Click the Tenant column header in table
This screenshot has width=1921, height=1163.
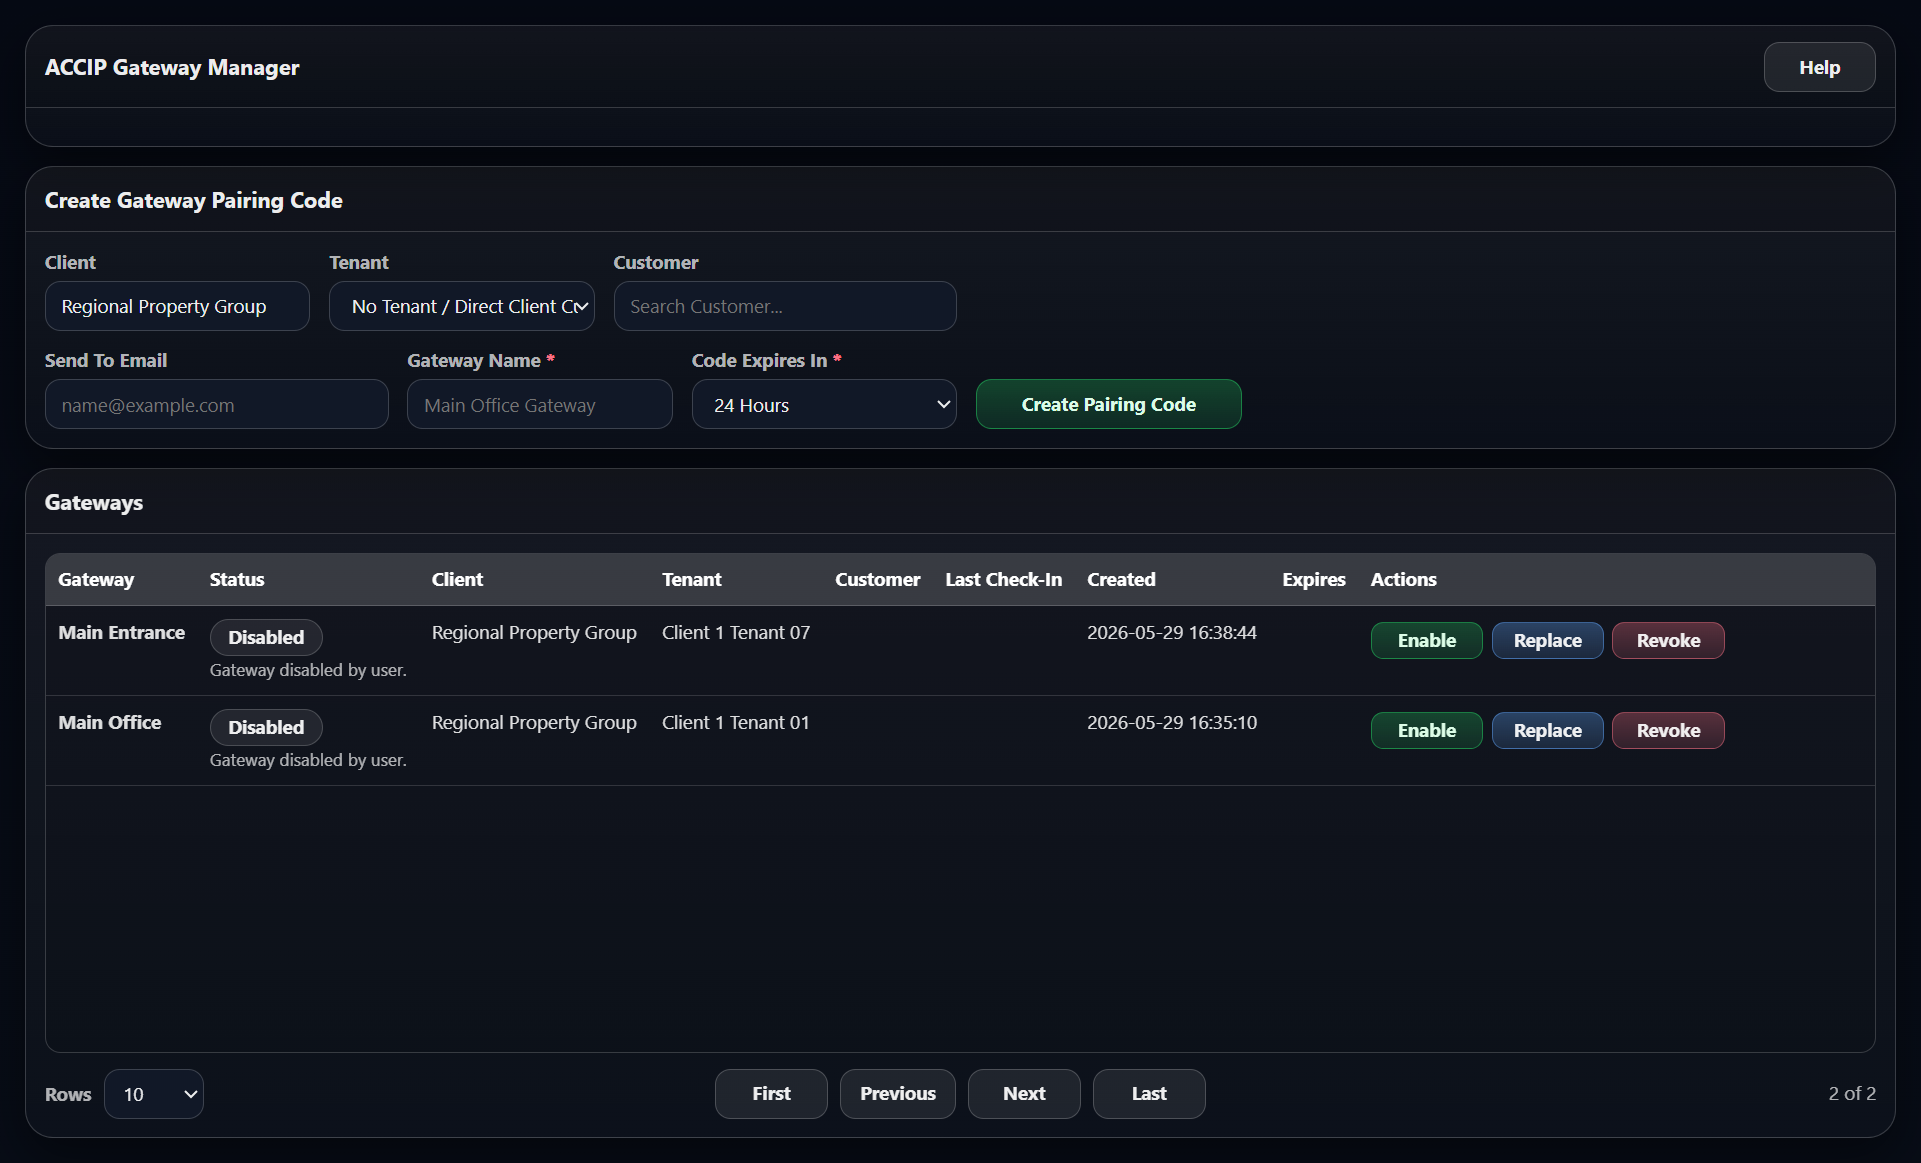pyautogui.click(x=691, y=579)
